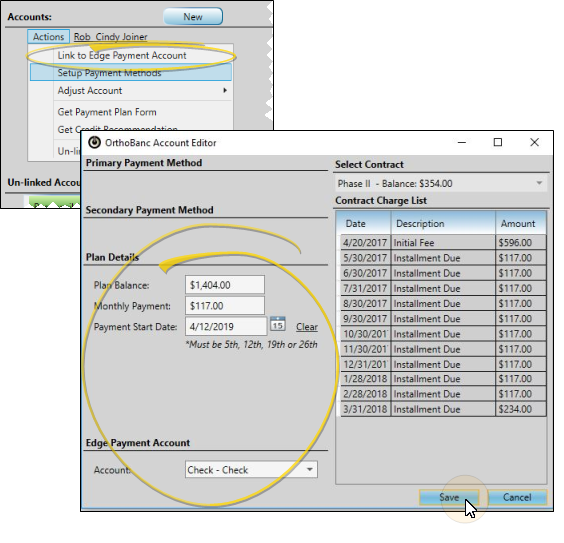564x543 pixels.
Task: Sort by the Description column header
Action: 443,224
